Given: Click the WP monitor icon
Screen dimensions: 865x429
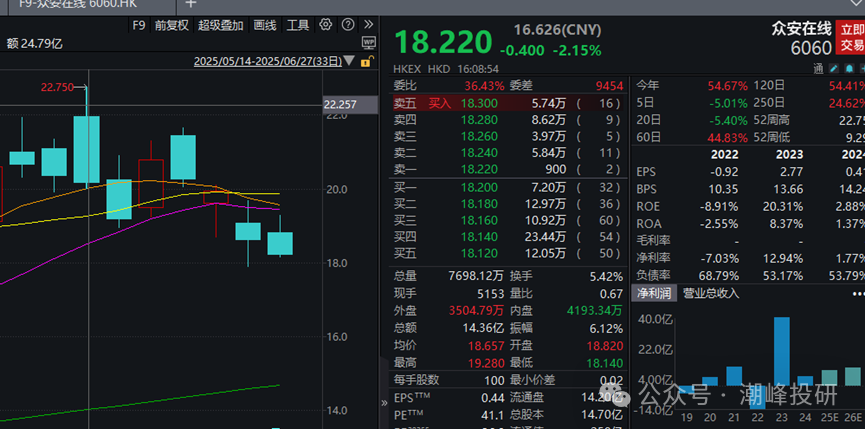Looking at the screenshot, I should tap(369, 42).
